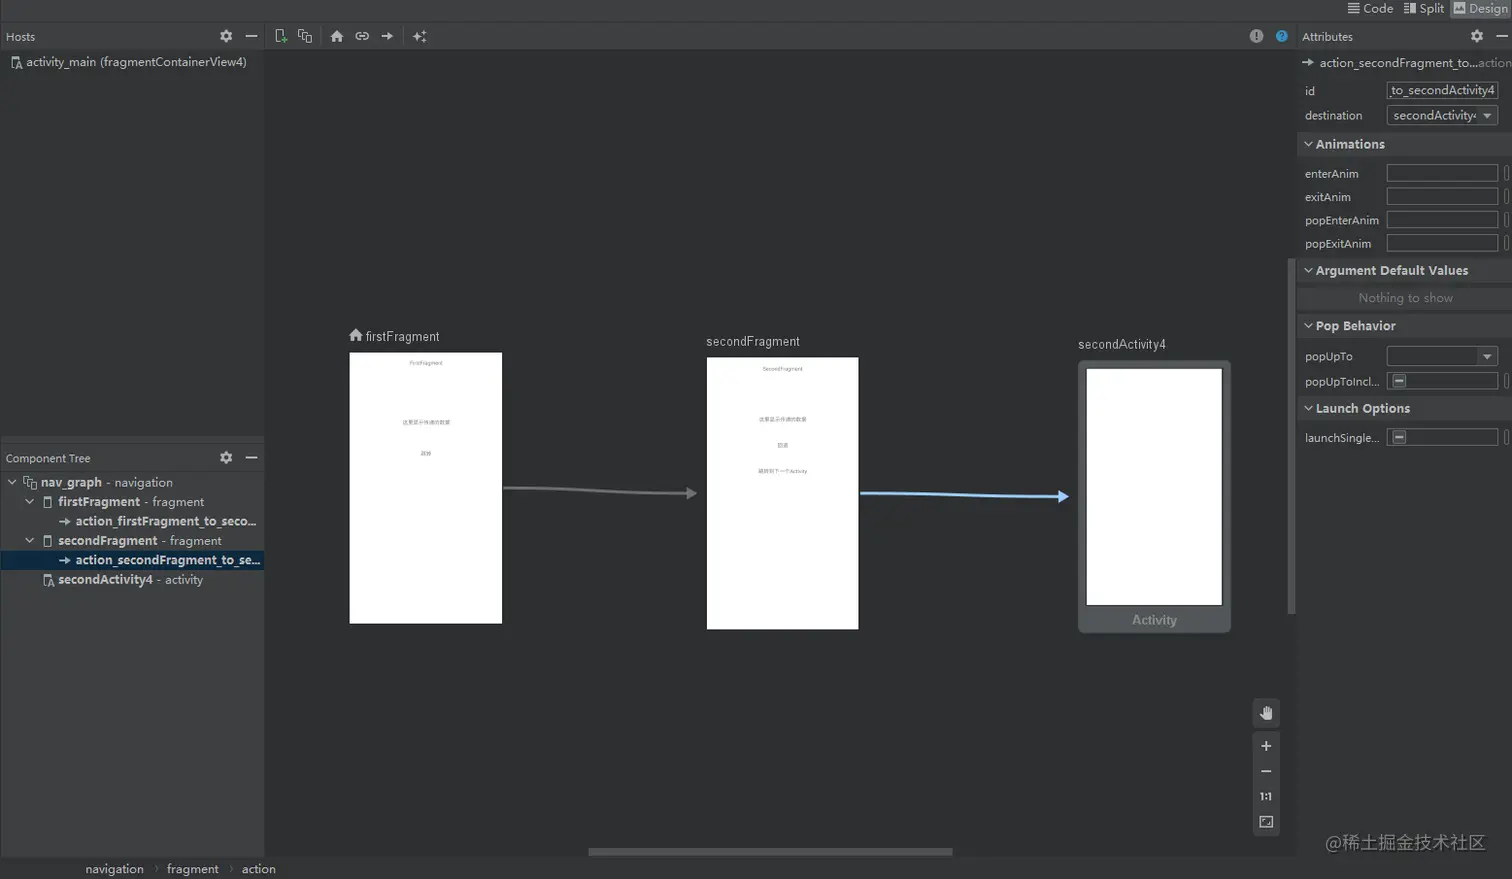
Task: Open Attributes panel settings gear
Action: 1477,36
